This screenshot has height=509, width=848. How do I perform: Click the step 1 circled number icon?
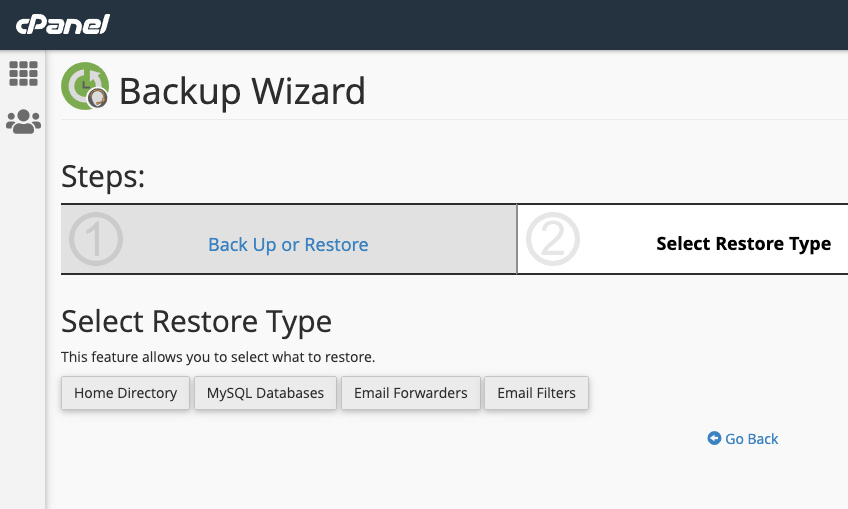pos(96,240)
